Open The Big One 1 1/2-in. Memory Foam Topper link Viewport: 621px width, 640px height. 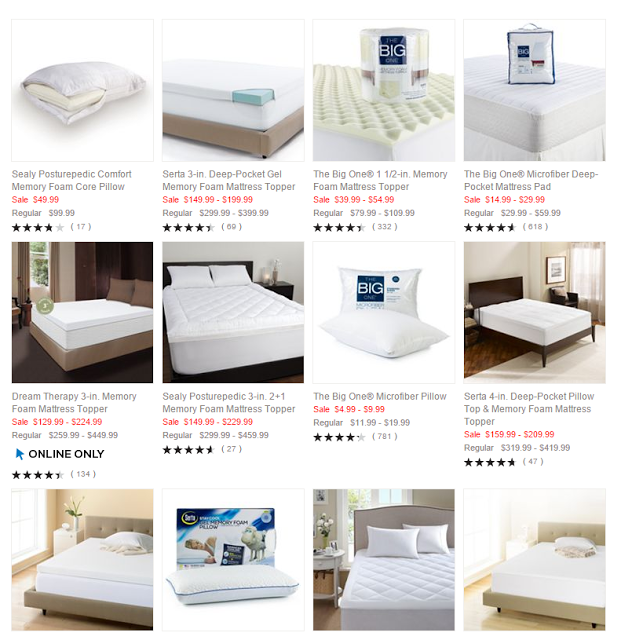[380, 180]
